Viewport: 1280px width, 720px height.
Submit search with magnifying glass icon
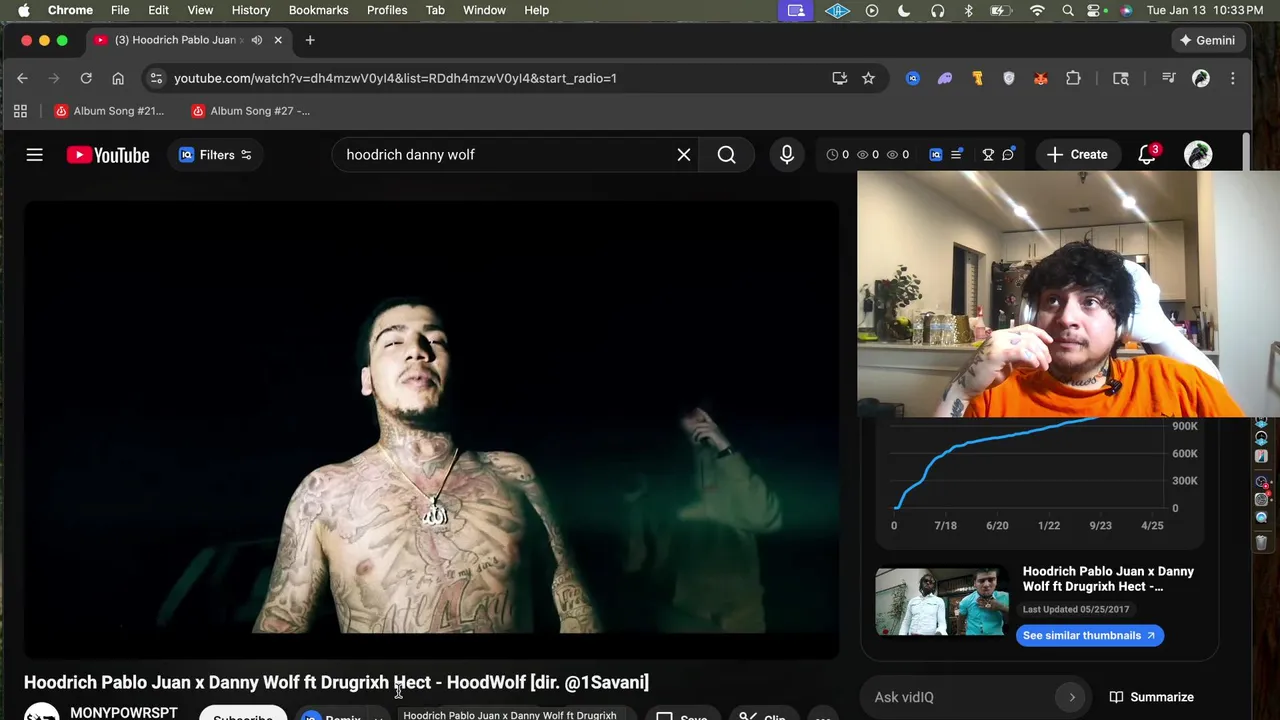pos(727,155)
